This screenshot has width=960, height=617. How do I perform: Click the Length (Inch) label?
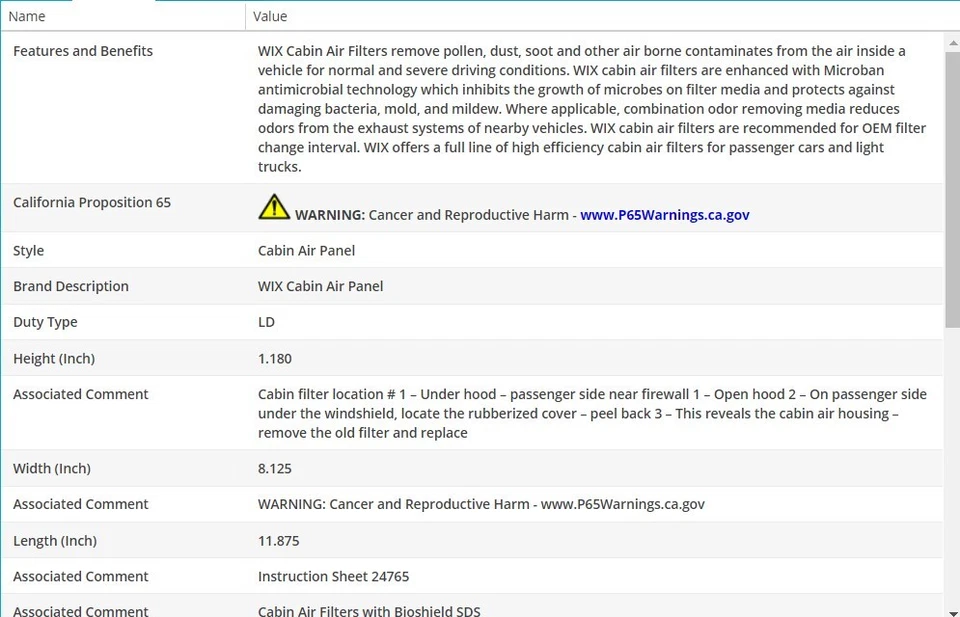55,541
